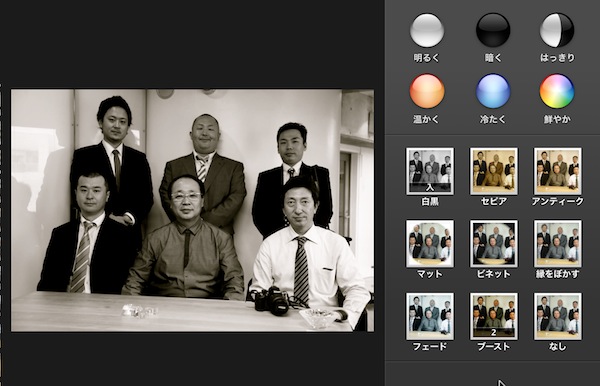Click the half-black はっきり (Contrast) orb
The height and width of the screenshot is (386, 600).
[557, 30]
